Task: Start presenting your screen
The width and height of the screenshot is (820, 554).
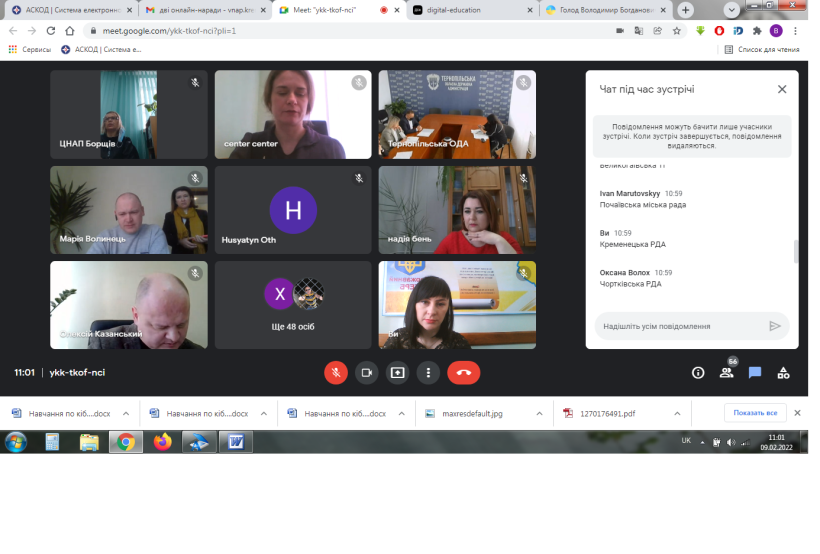Action: tap(397, 373)
